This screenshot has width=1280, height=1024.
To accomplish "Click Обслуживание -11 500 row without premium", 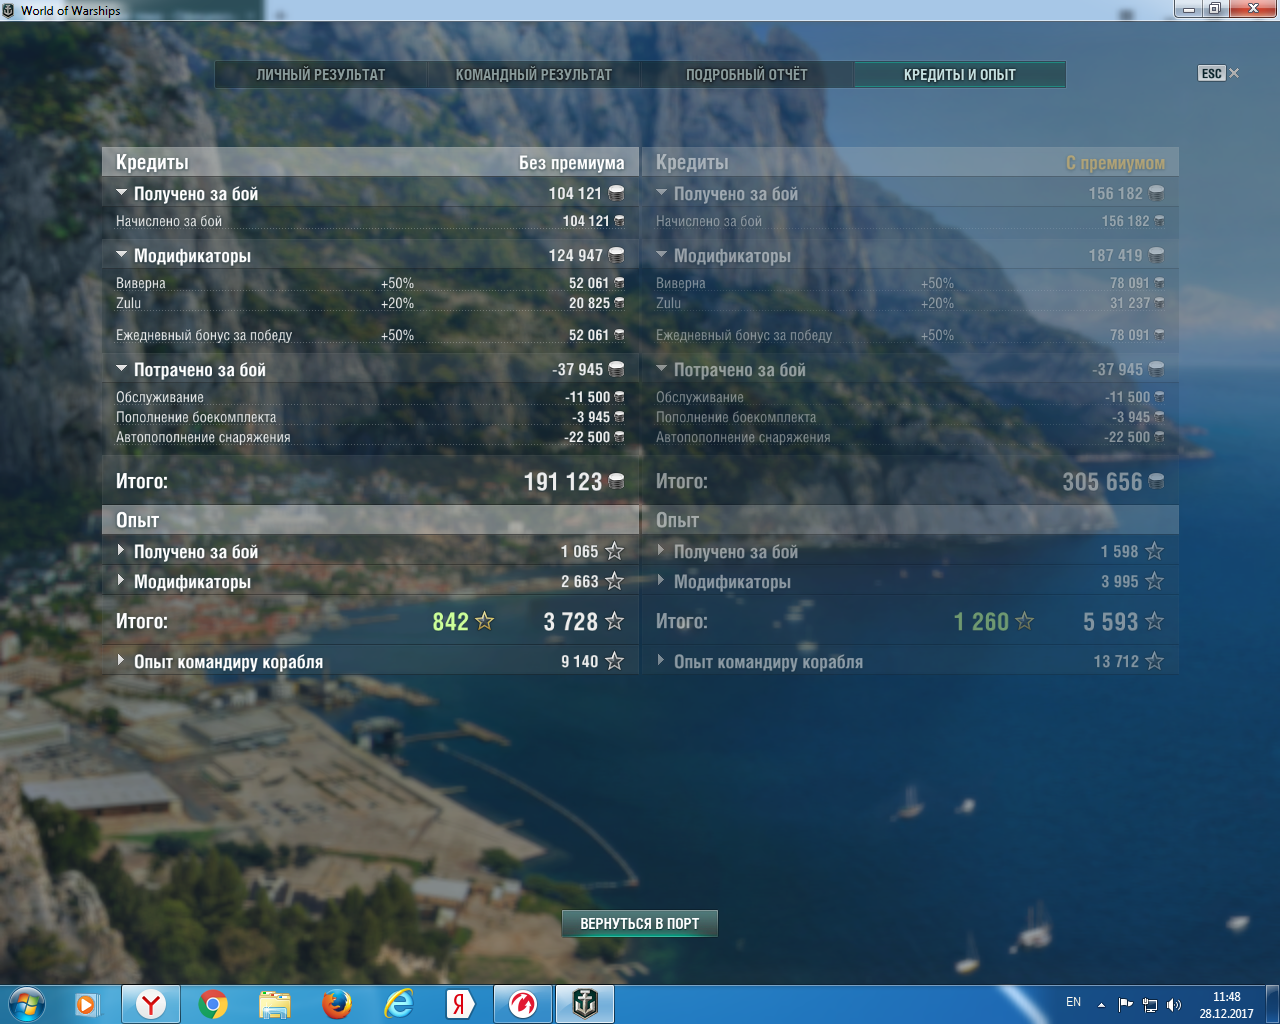I will coord(370,397).
